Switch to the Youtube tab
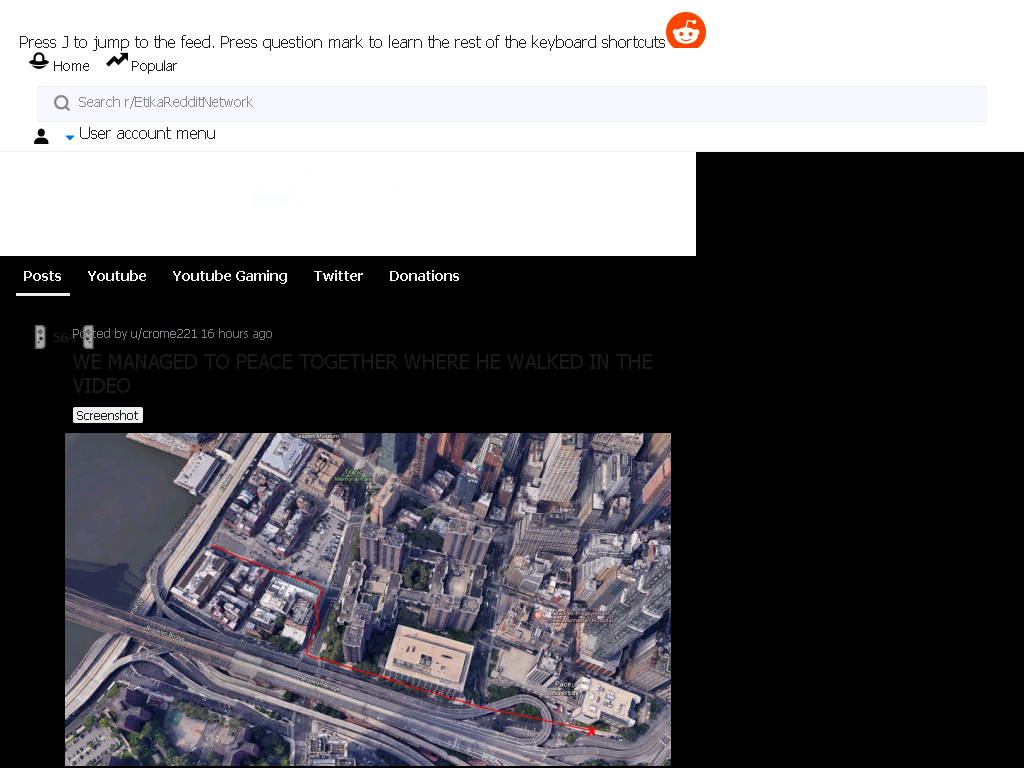This screenshot has height=768, width=1024. 117,276
